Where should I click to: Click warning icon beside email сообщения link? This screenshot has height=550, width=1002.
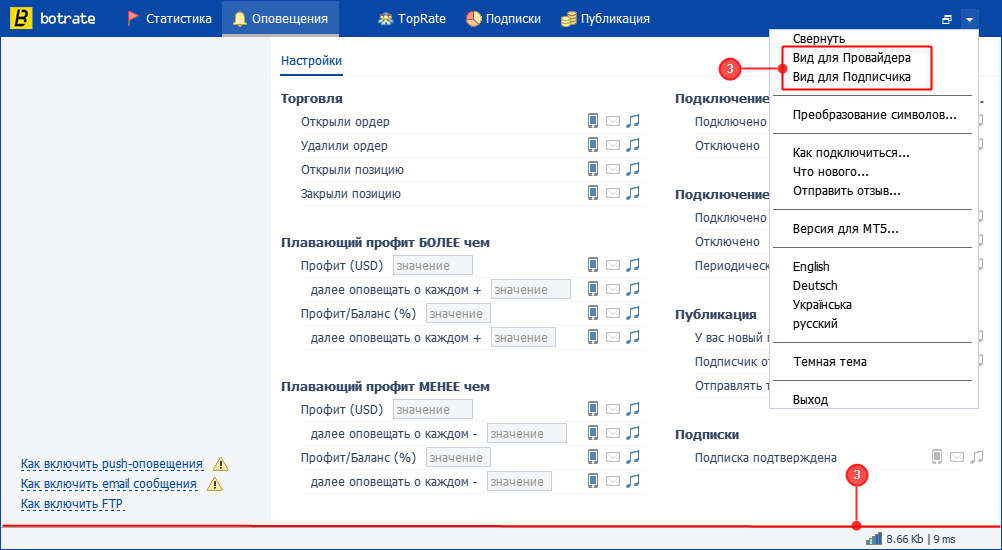215,484
